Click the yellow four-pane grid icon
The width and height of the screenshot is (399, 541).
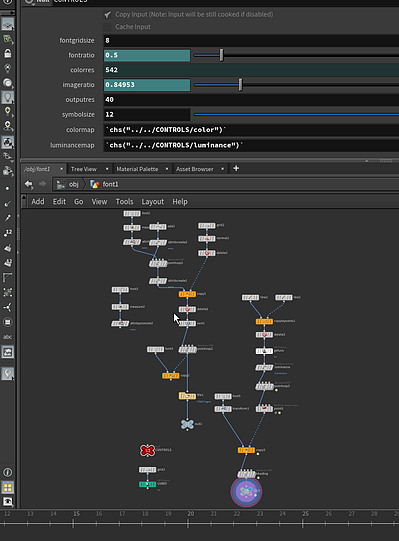pyautogui.click(x=8, y=488)
